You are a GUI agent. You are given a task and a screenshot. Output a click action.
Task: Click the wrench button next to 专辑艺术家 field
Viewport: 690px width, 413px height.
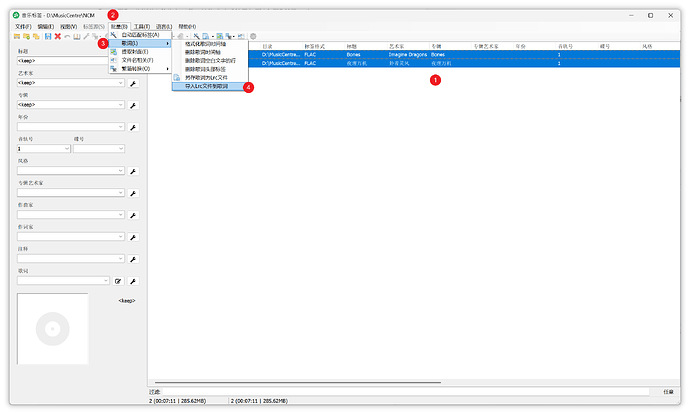tap(133, 193)
